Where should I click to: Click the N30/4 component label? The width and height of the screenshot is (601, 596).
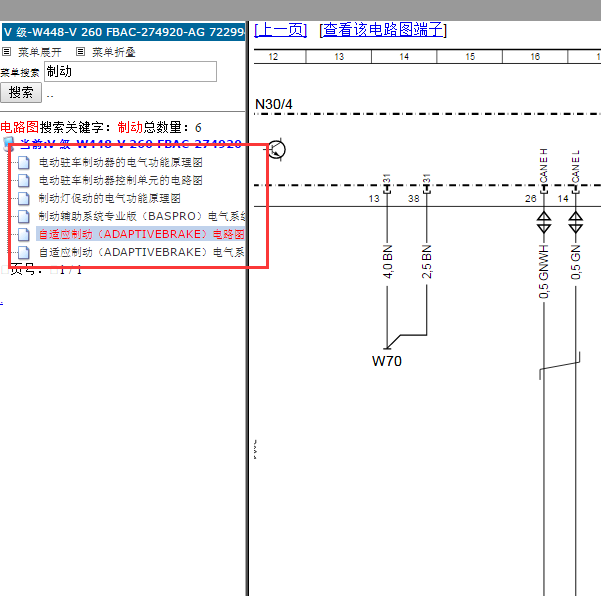[274, 104]
